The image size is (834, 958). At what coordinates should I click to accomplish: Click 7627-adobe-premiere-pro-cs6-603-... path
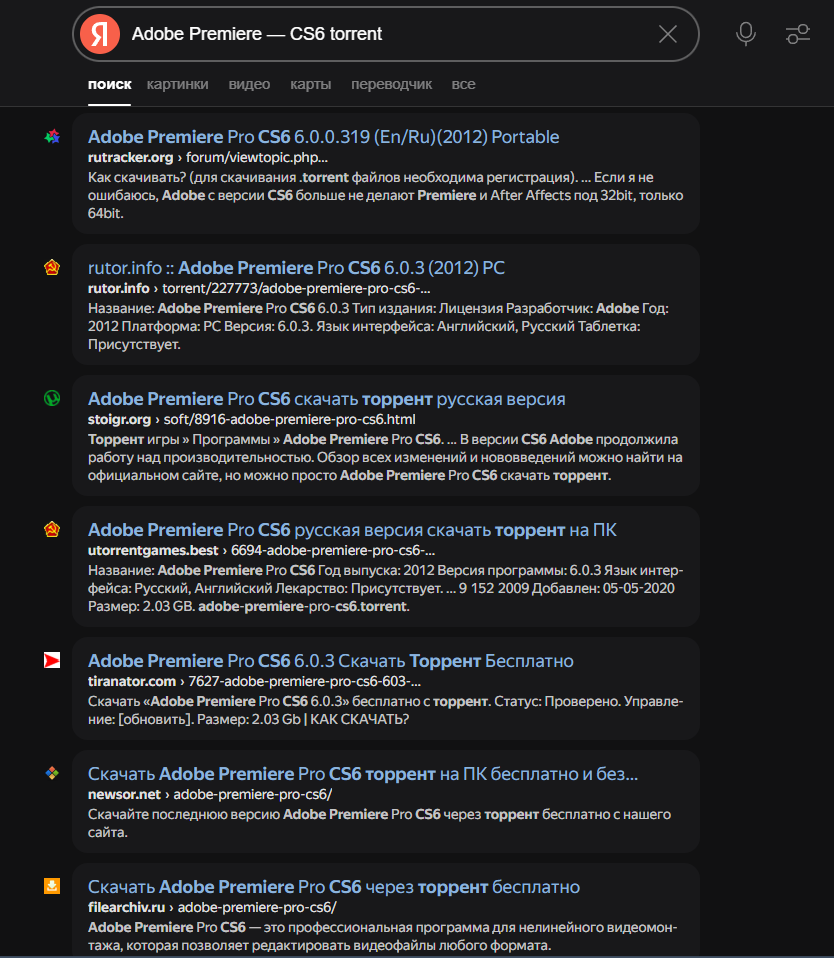[304, 681]
